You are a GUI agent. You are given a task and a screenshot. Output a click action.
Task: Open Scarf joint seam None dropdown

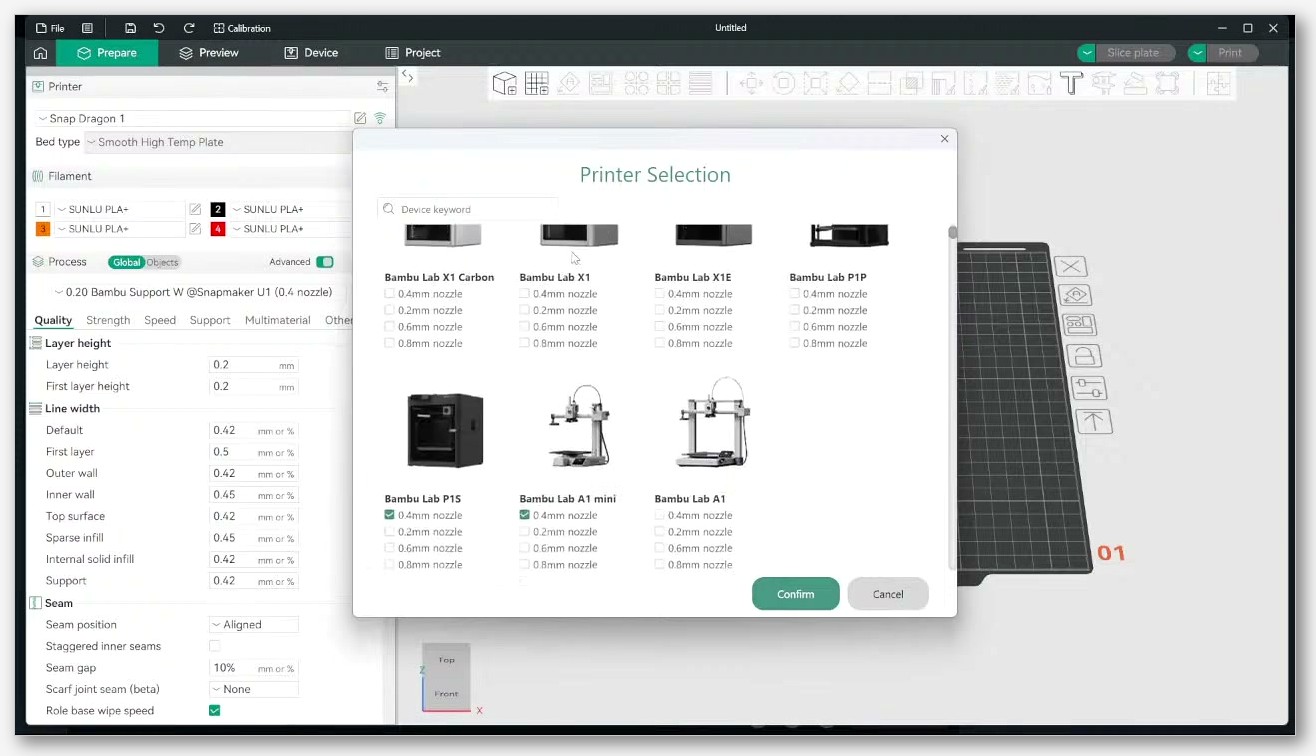[254, 689]
